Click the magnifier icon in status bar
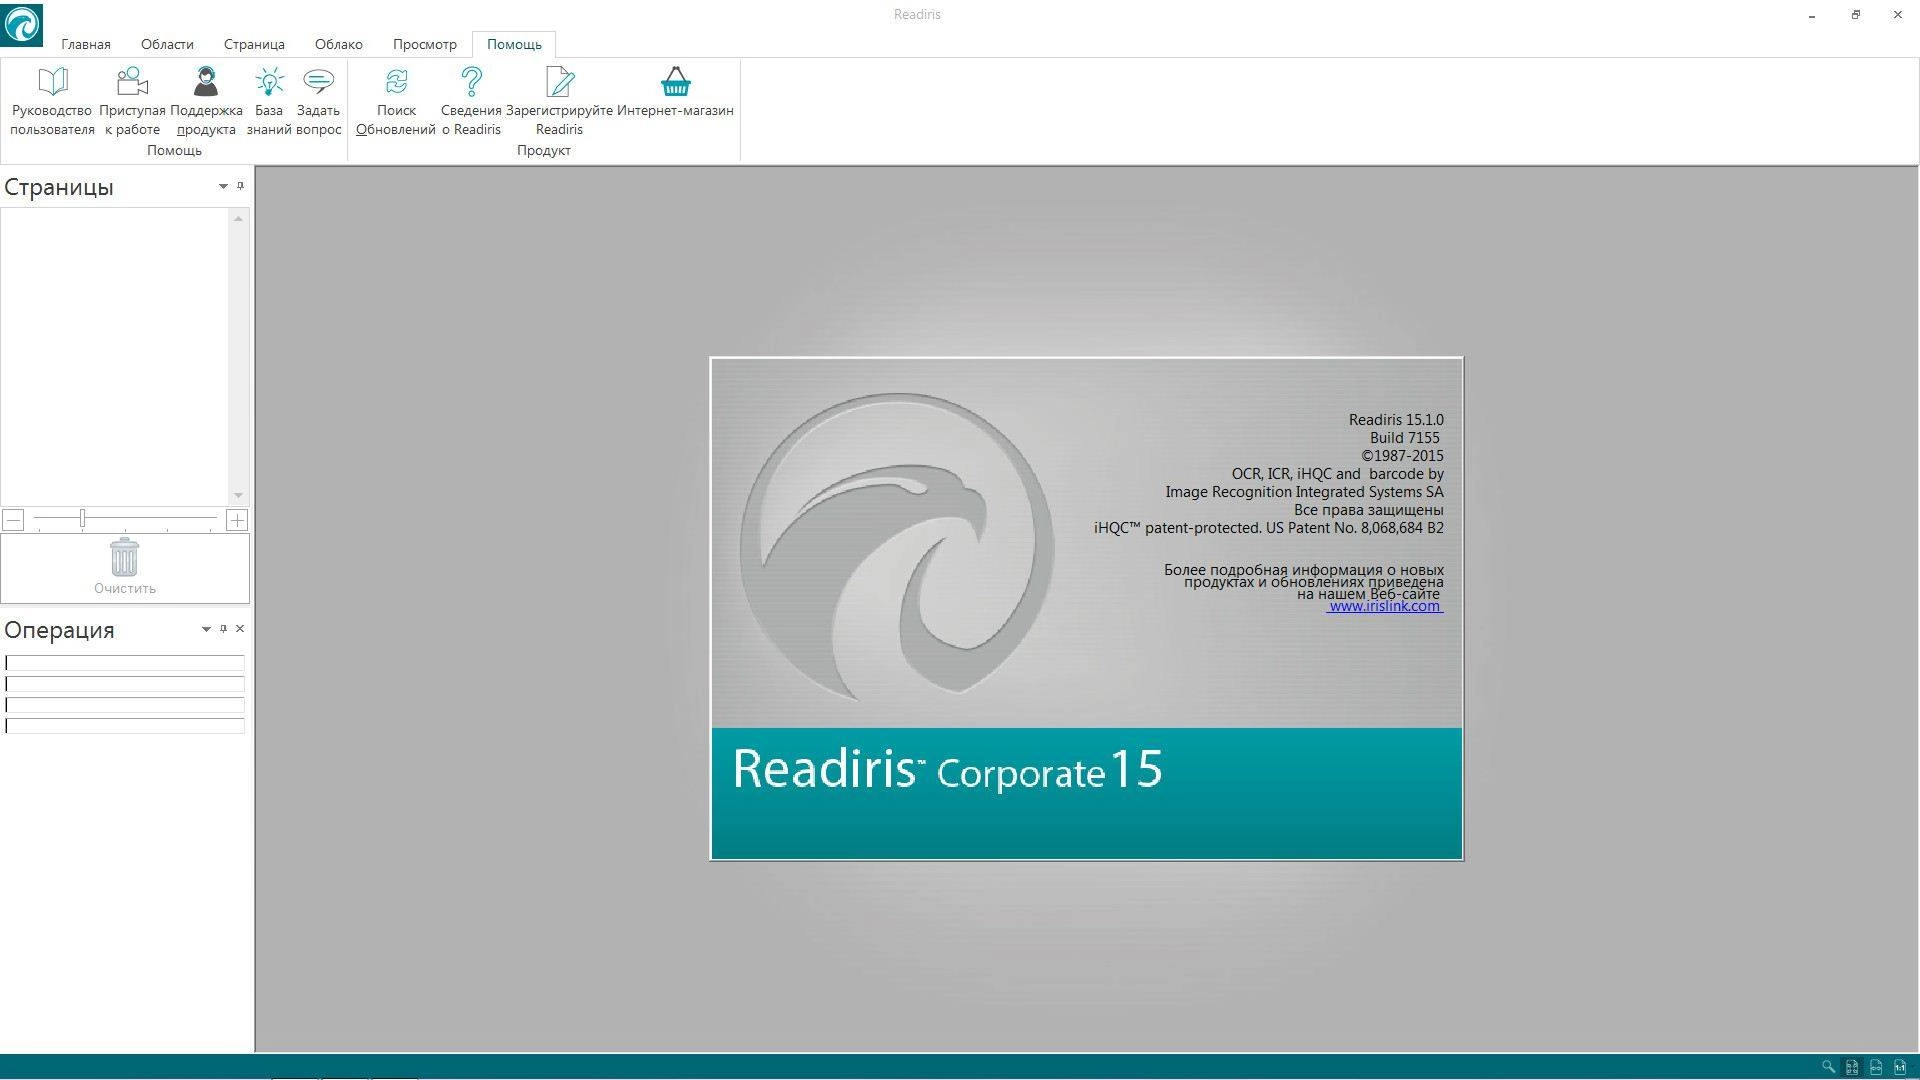The image size is (1920, 1080). click(1828, 1067)
